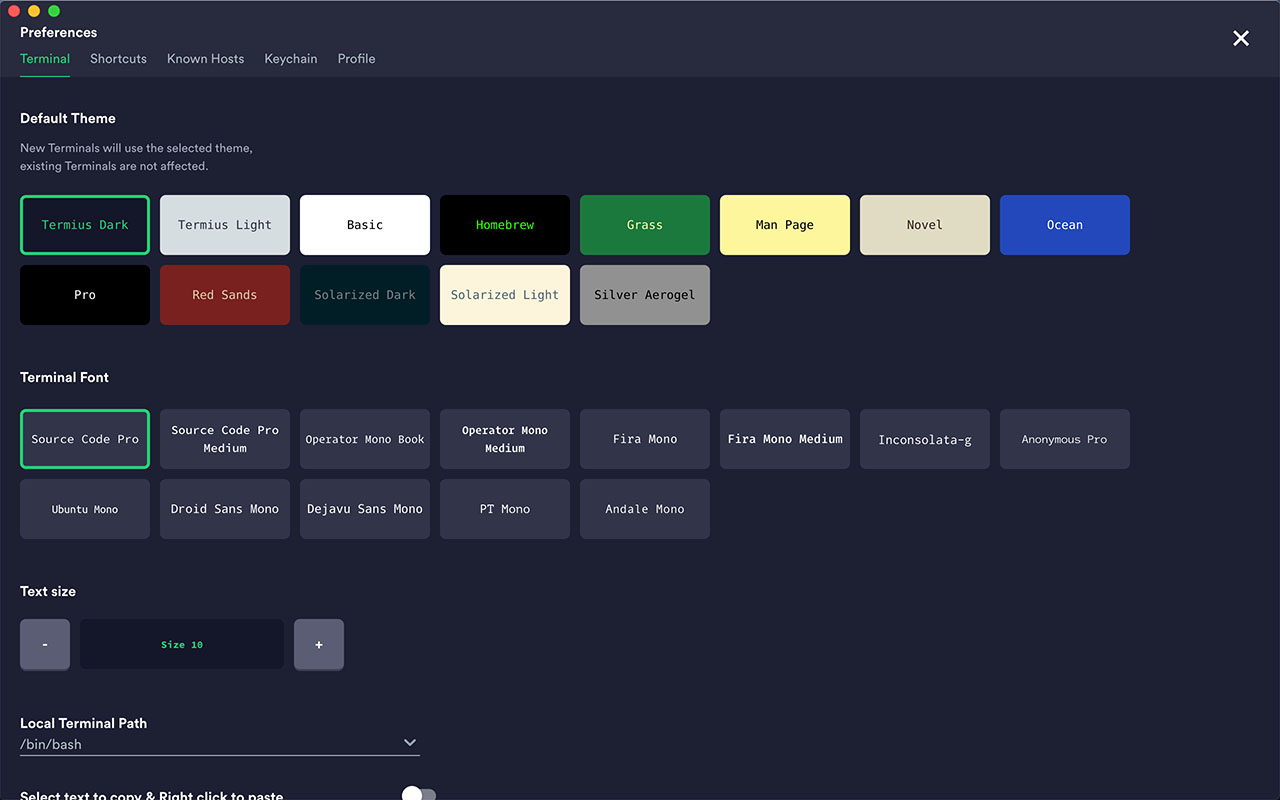
Task: Click the Size 10 text size field
Action: pyautogui.click(x=182, y=645)
